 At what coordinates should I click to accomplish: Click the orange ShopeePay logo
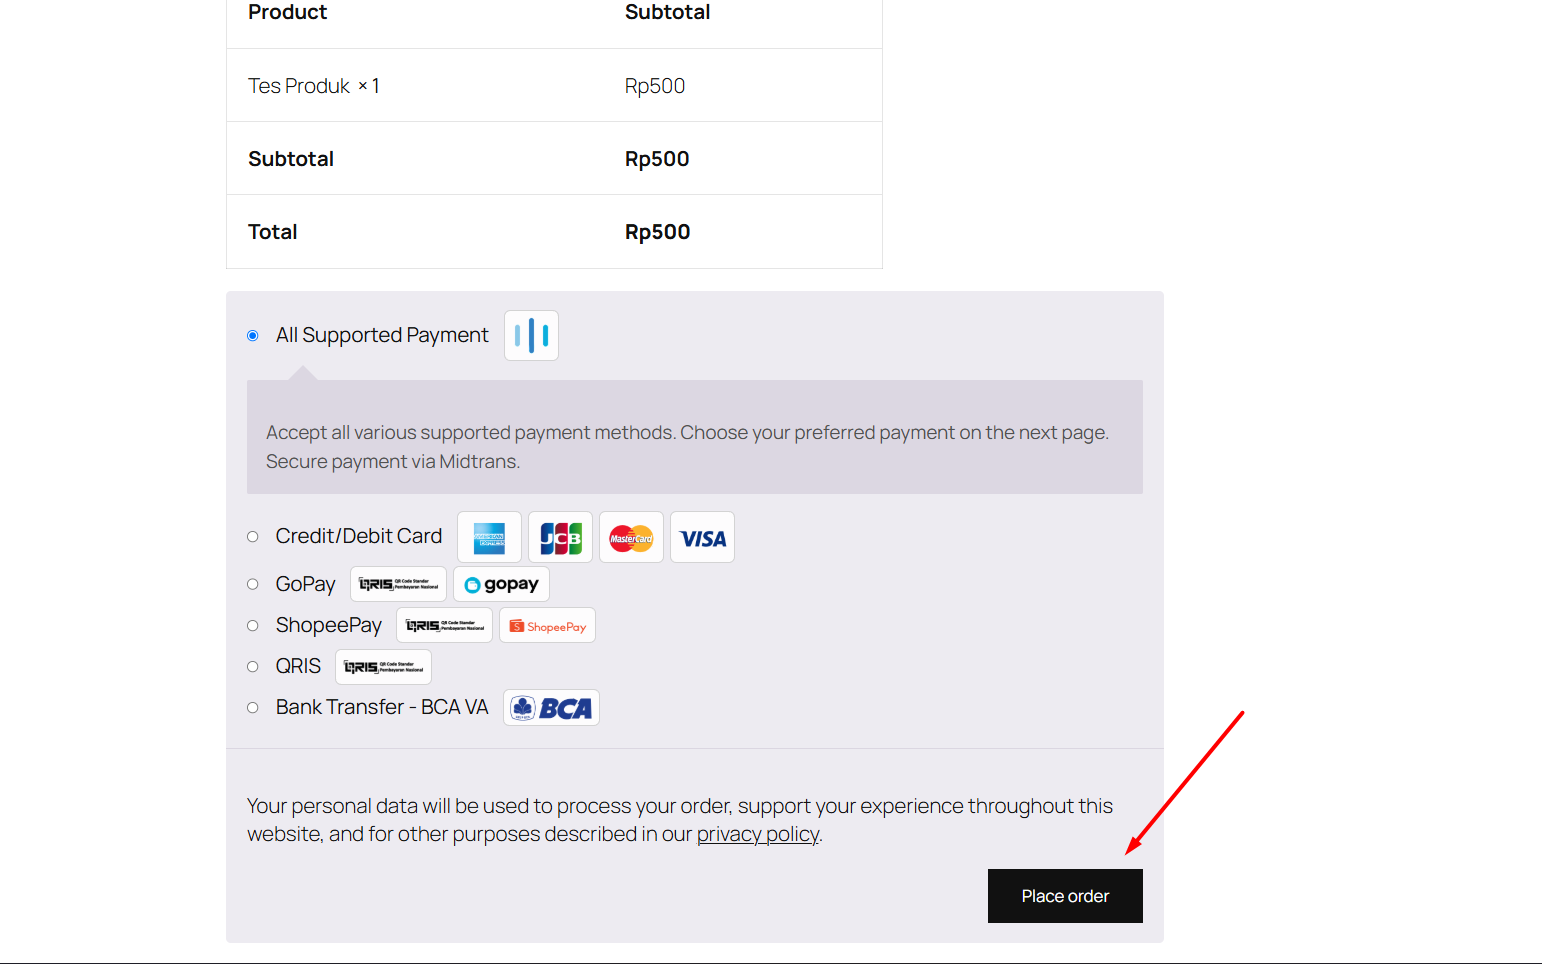click(x=547, y=626)
